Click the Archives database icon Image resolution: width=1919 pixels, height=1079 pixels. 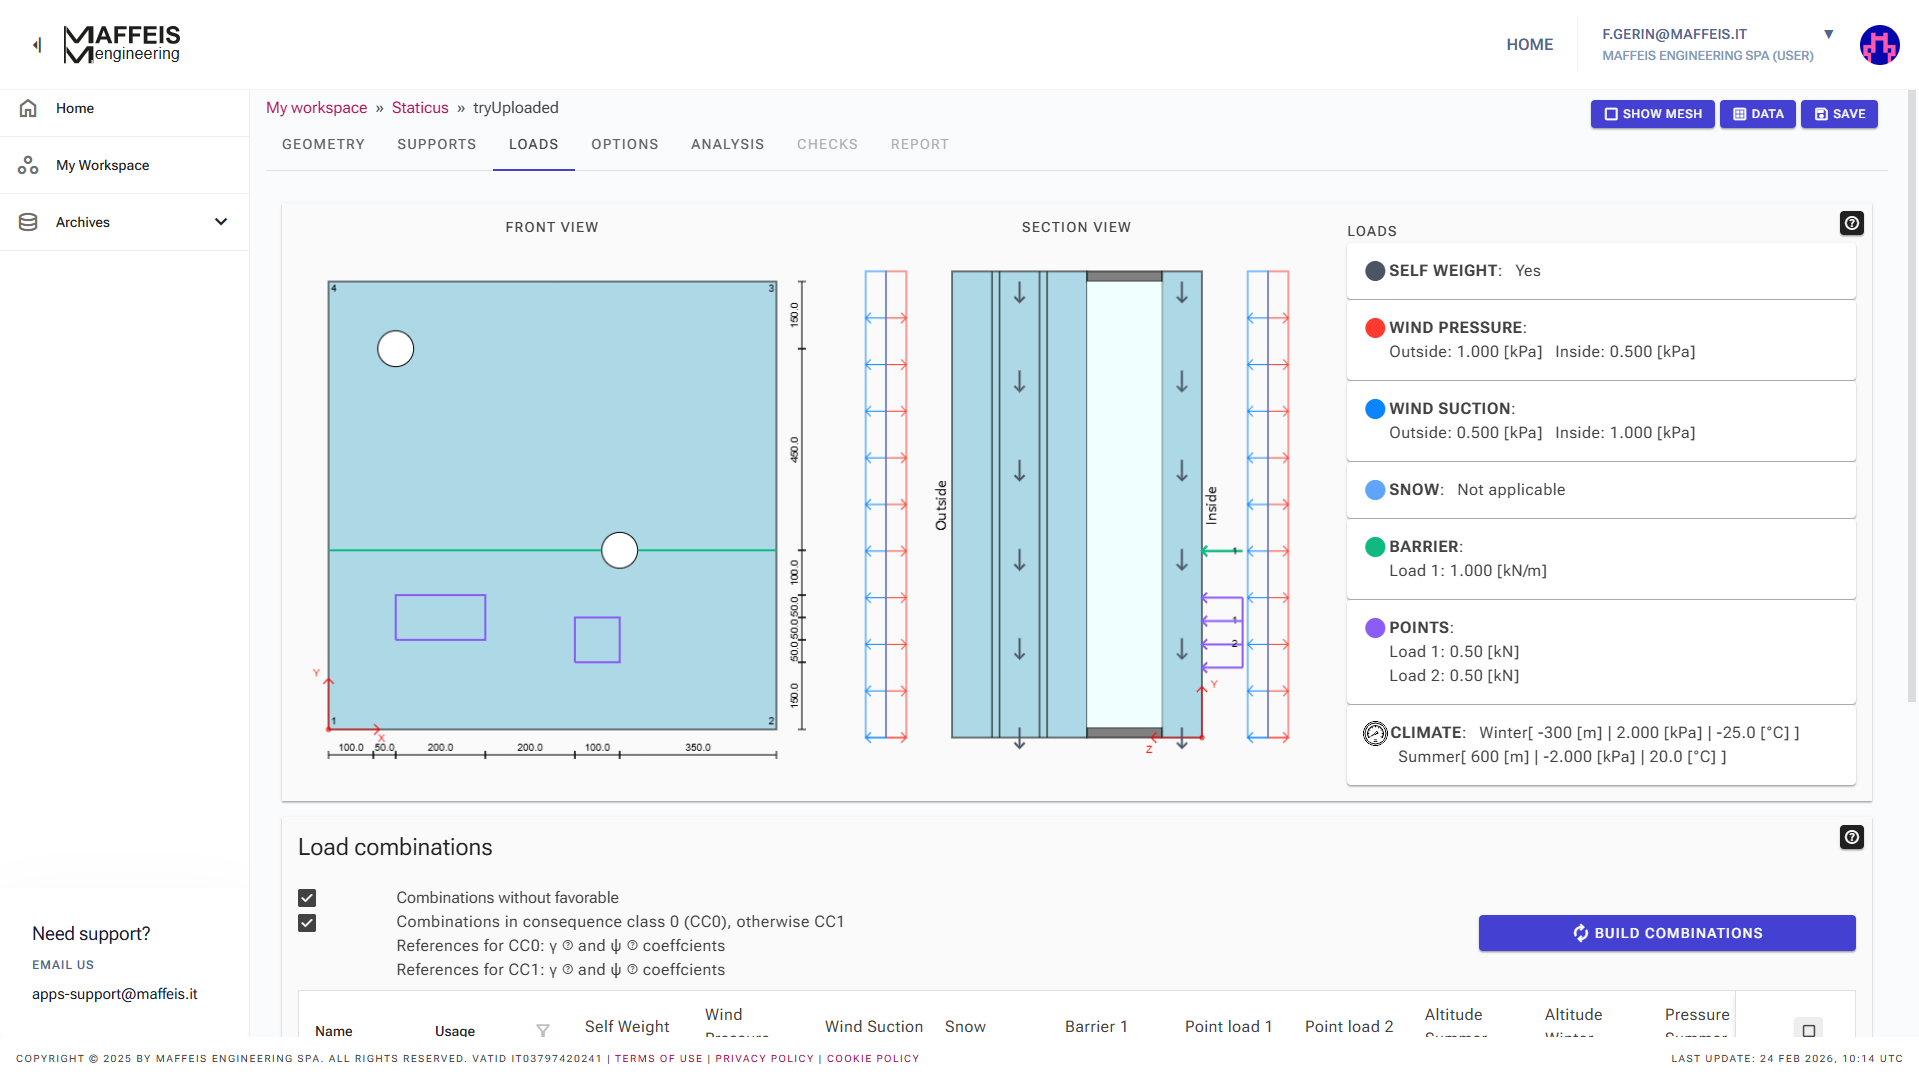tap(28, 222)
